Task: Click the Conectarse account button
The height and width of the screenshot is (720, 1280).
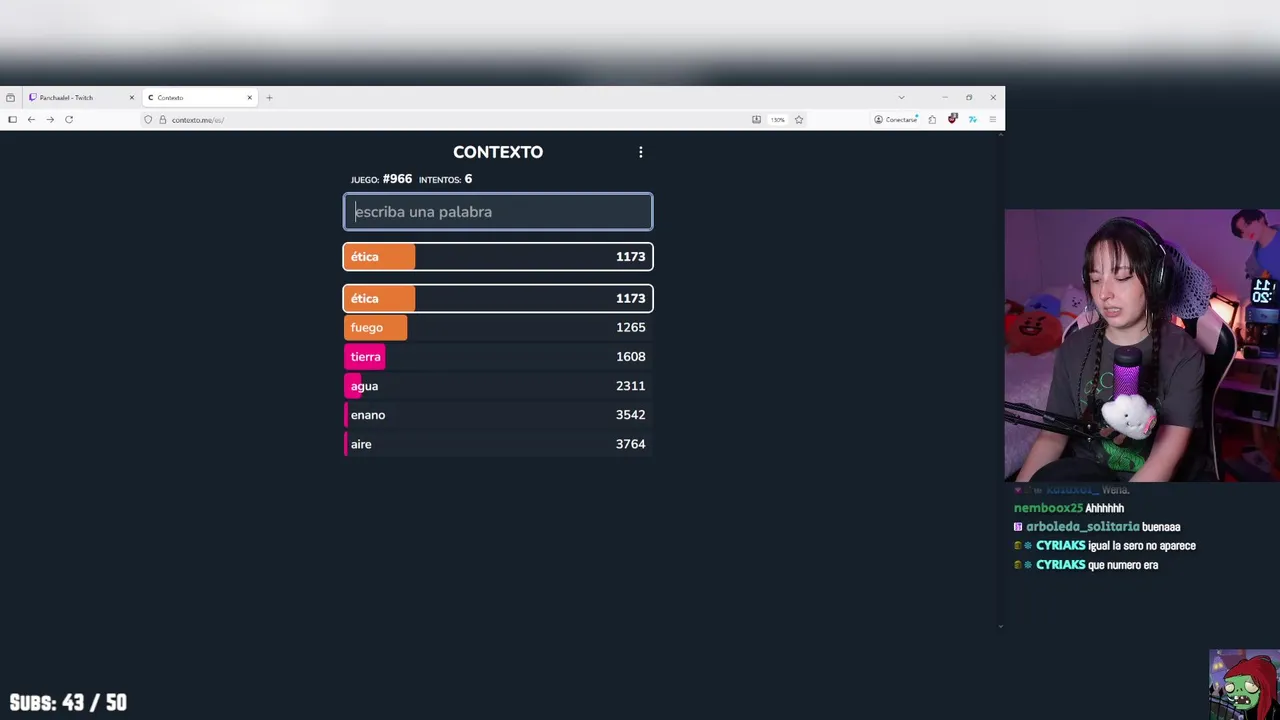Action: (896, 120)
